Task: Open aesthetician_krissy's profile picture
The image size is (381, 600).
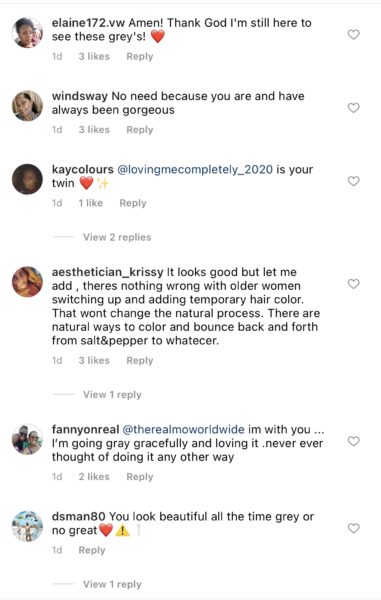Action: (27, 282)
